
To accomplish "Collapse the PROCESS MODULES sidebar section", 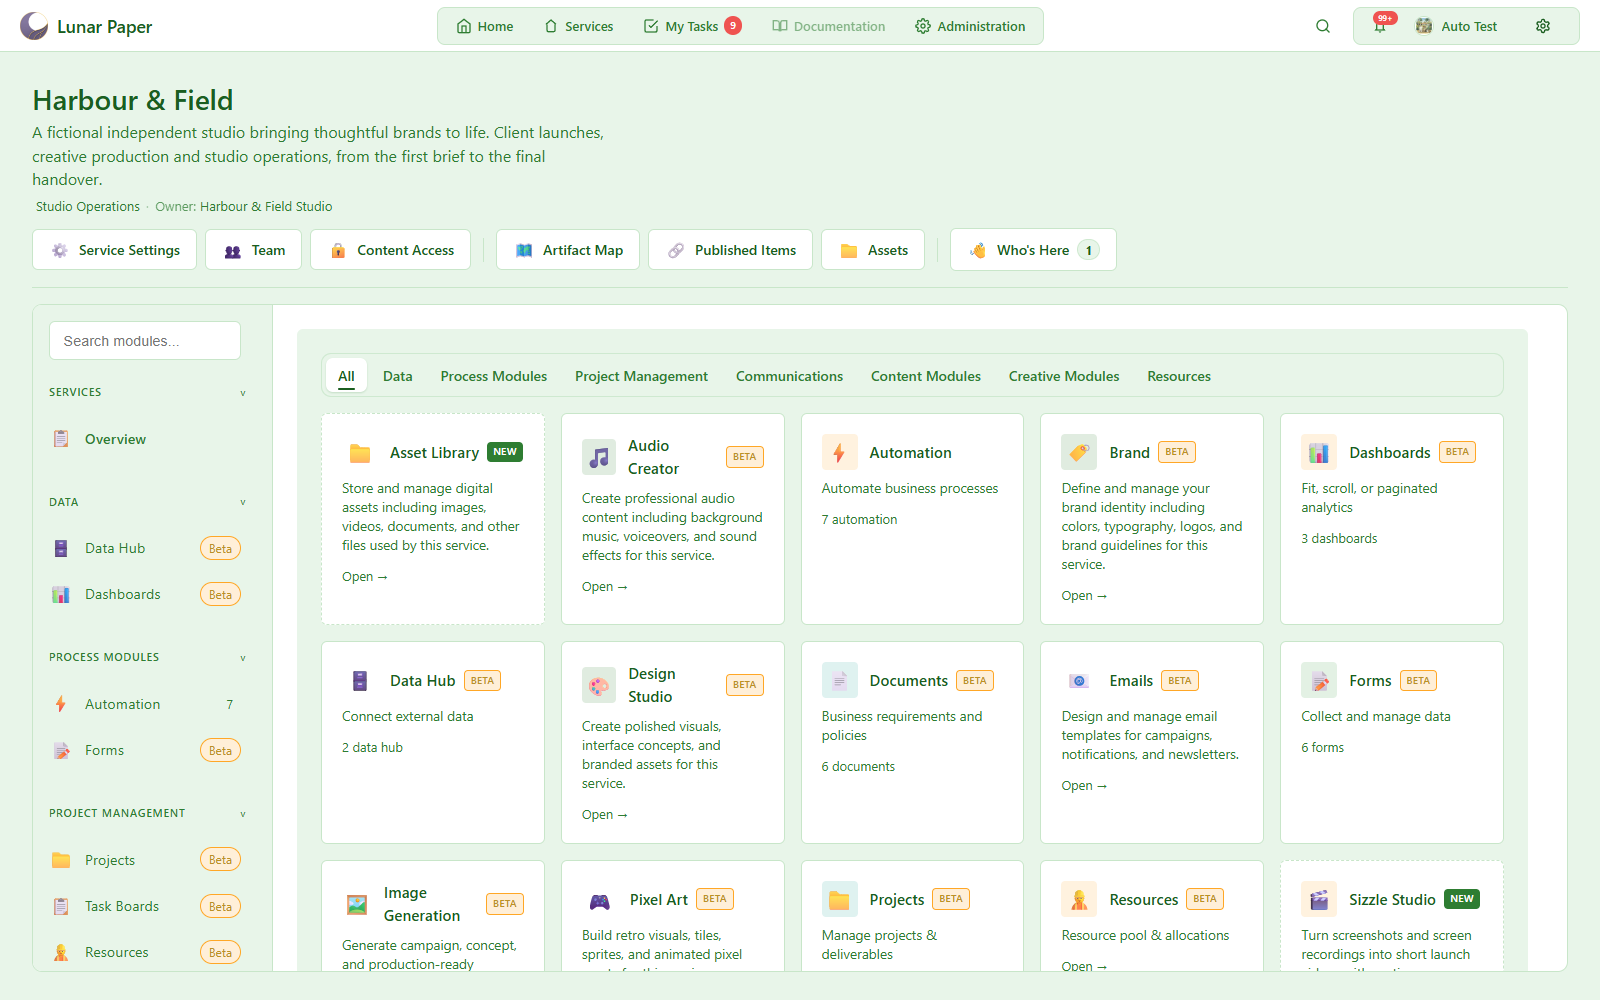I will 243,658.
